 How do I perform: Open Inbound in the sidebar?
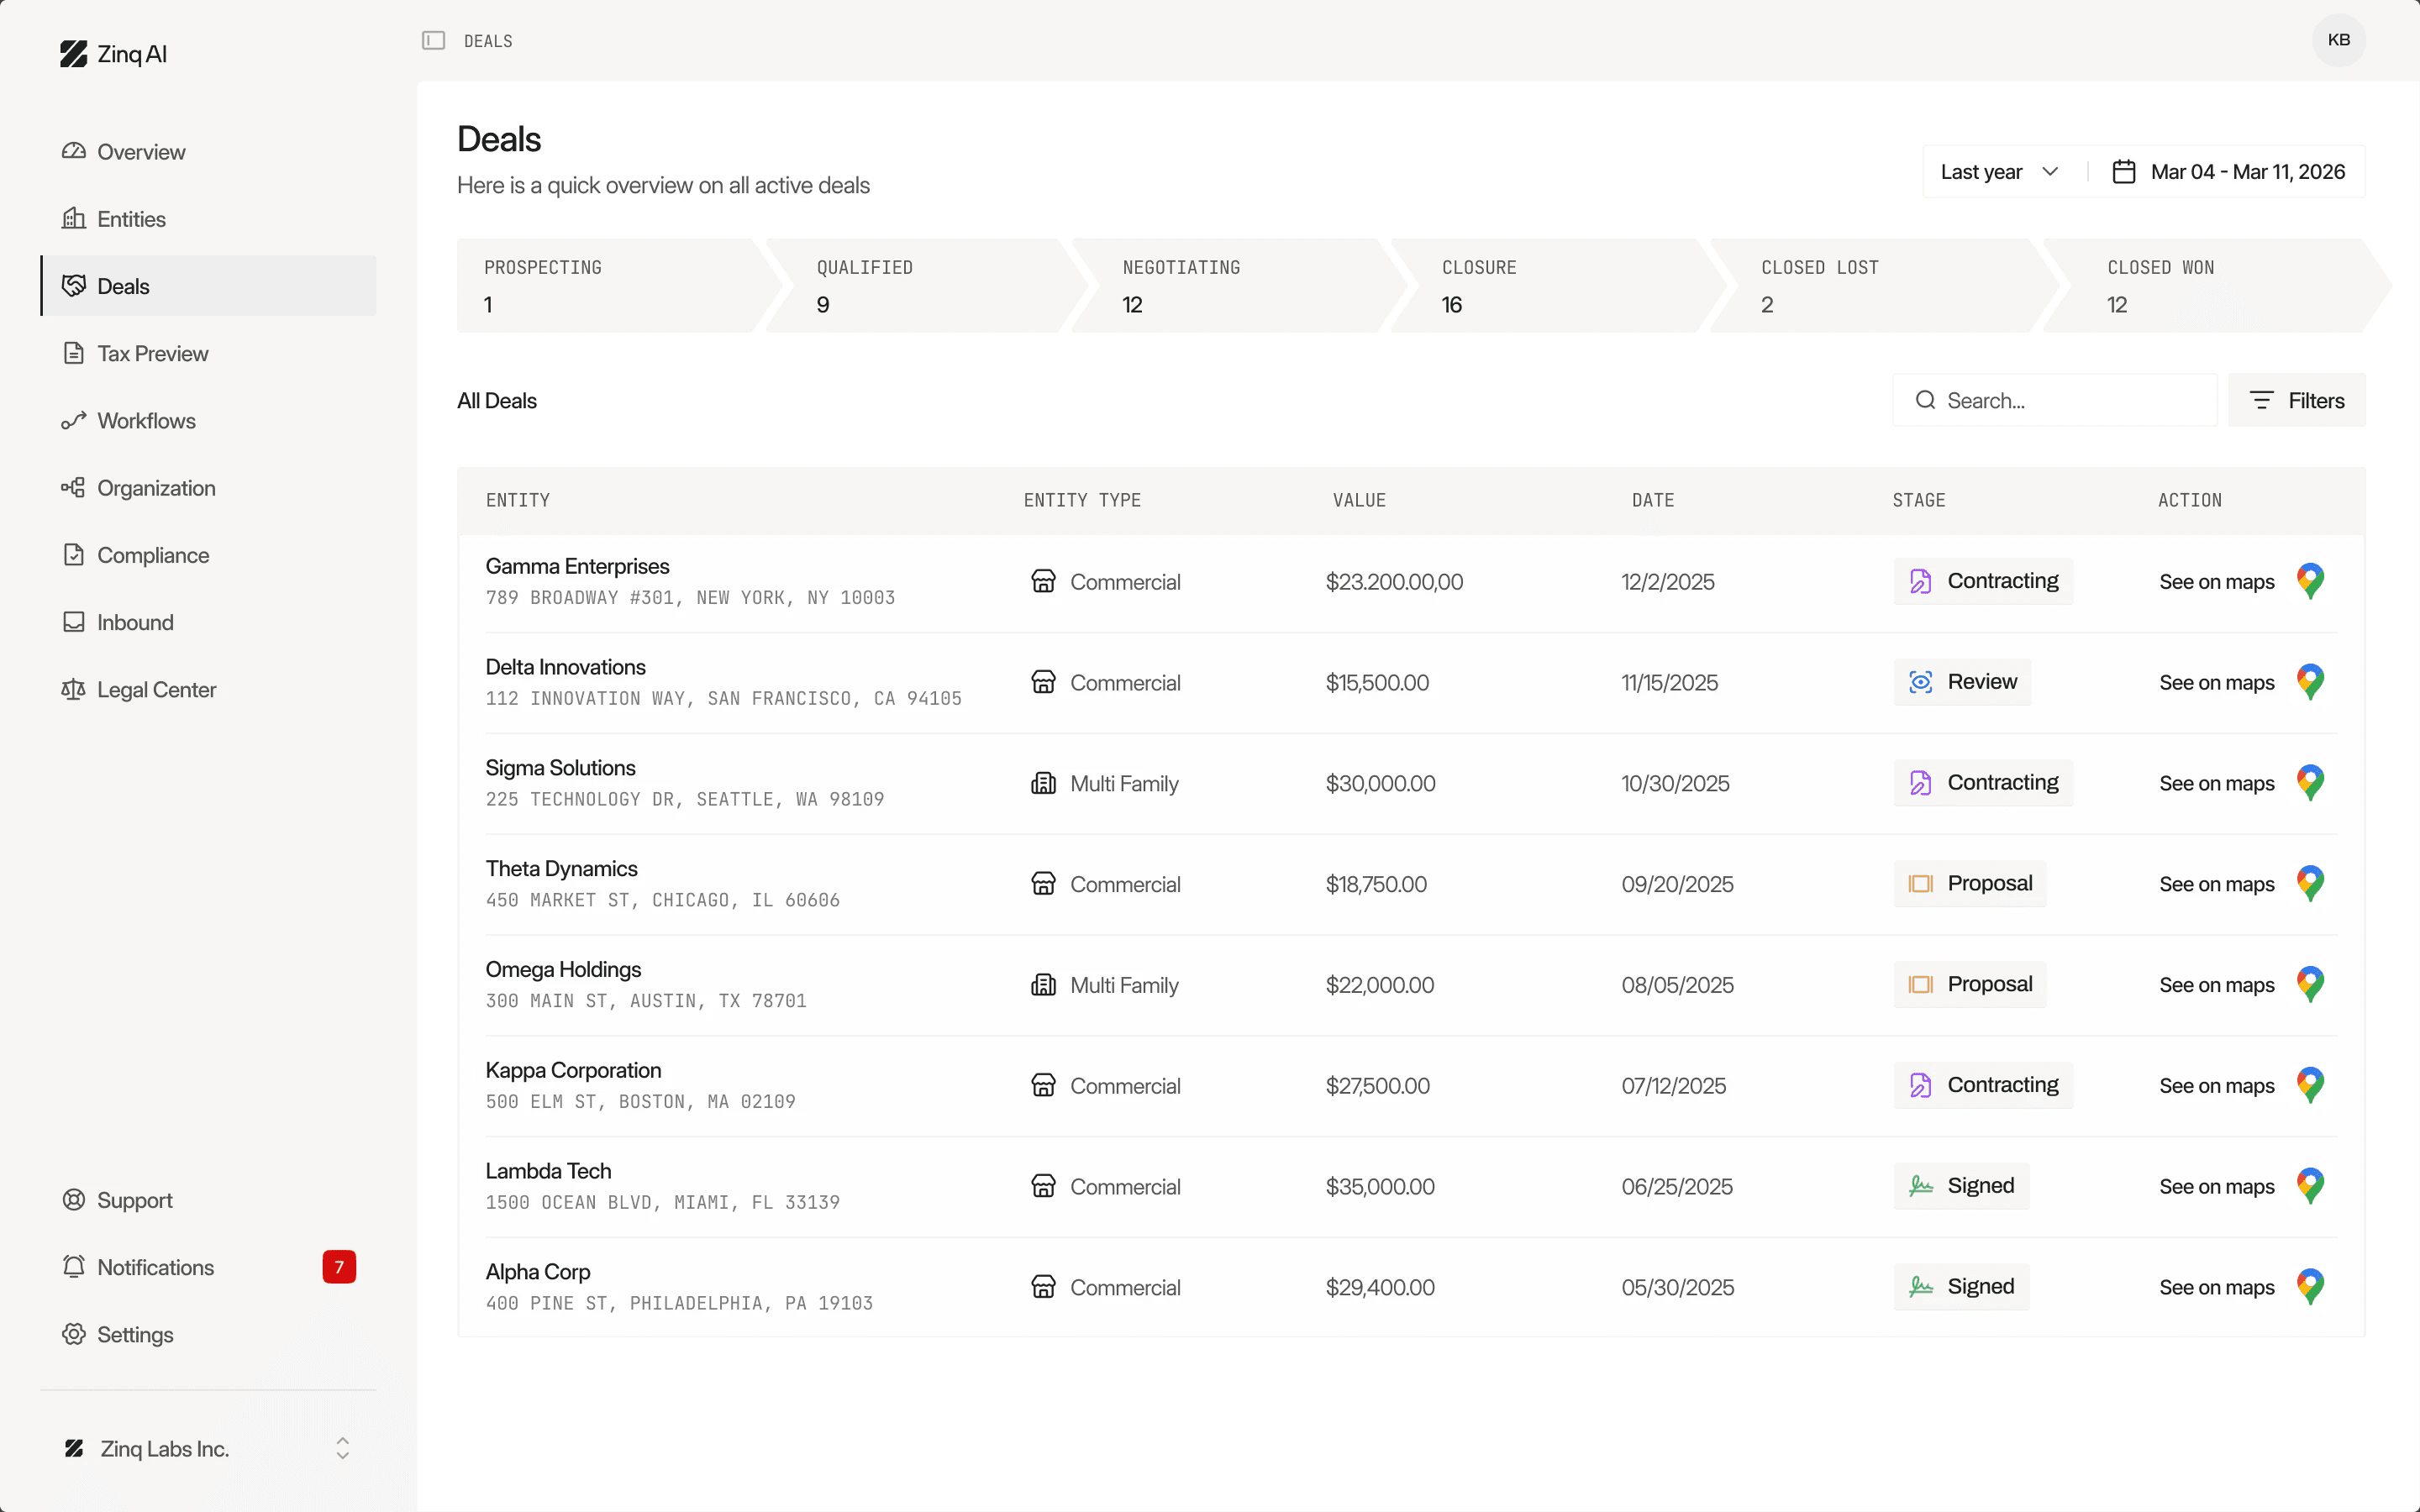[x=208, y=622]
